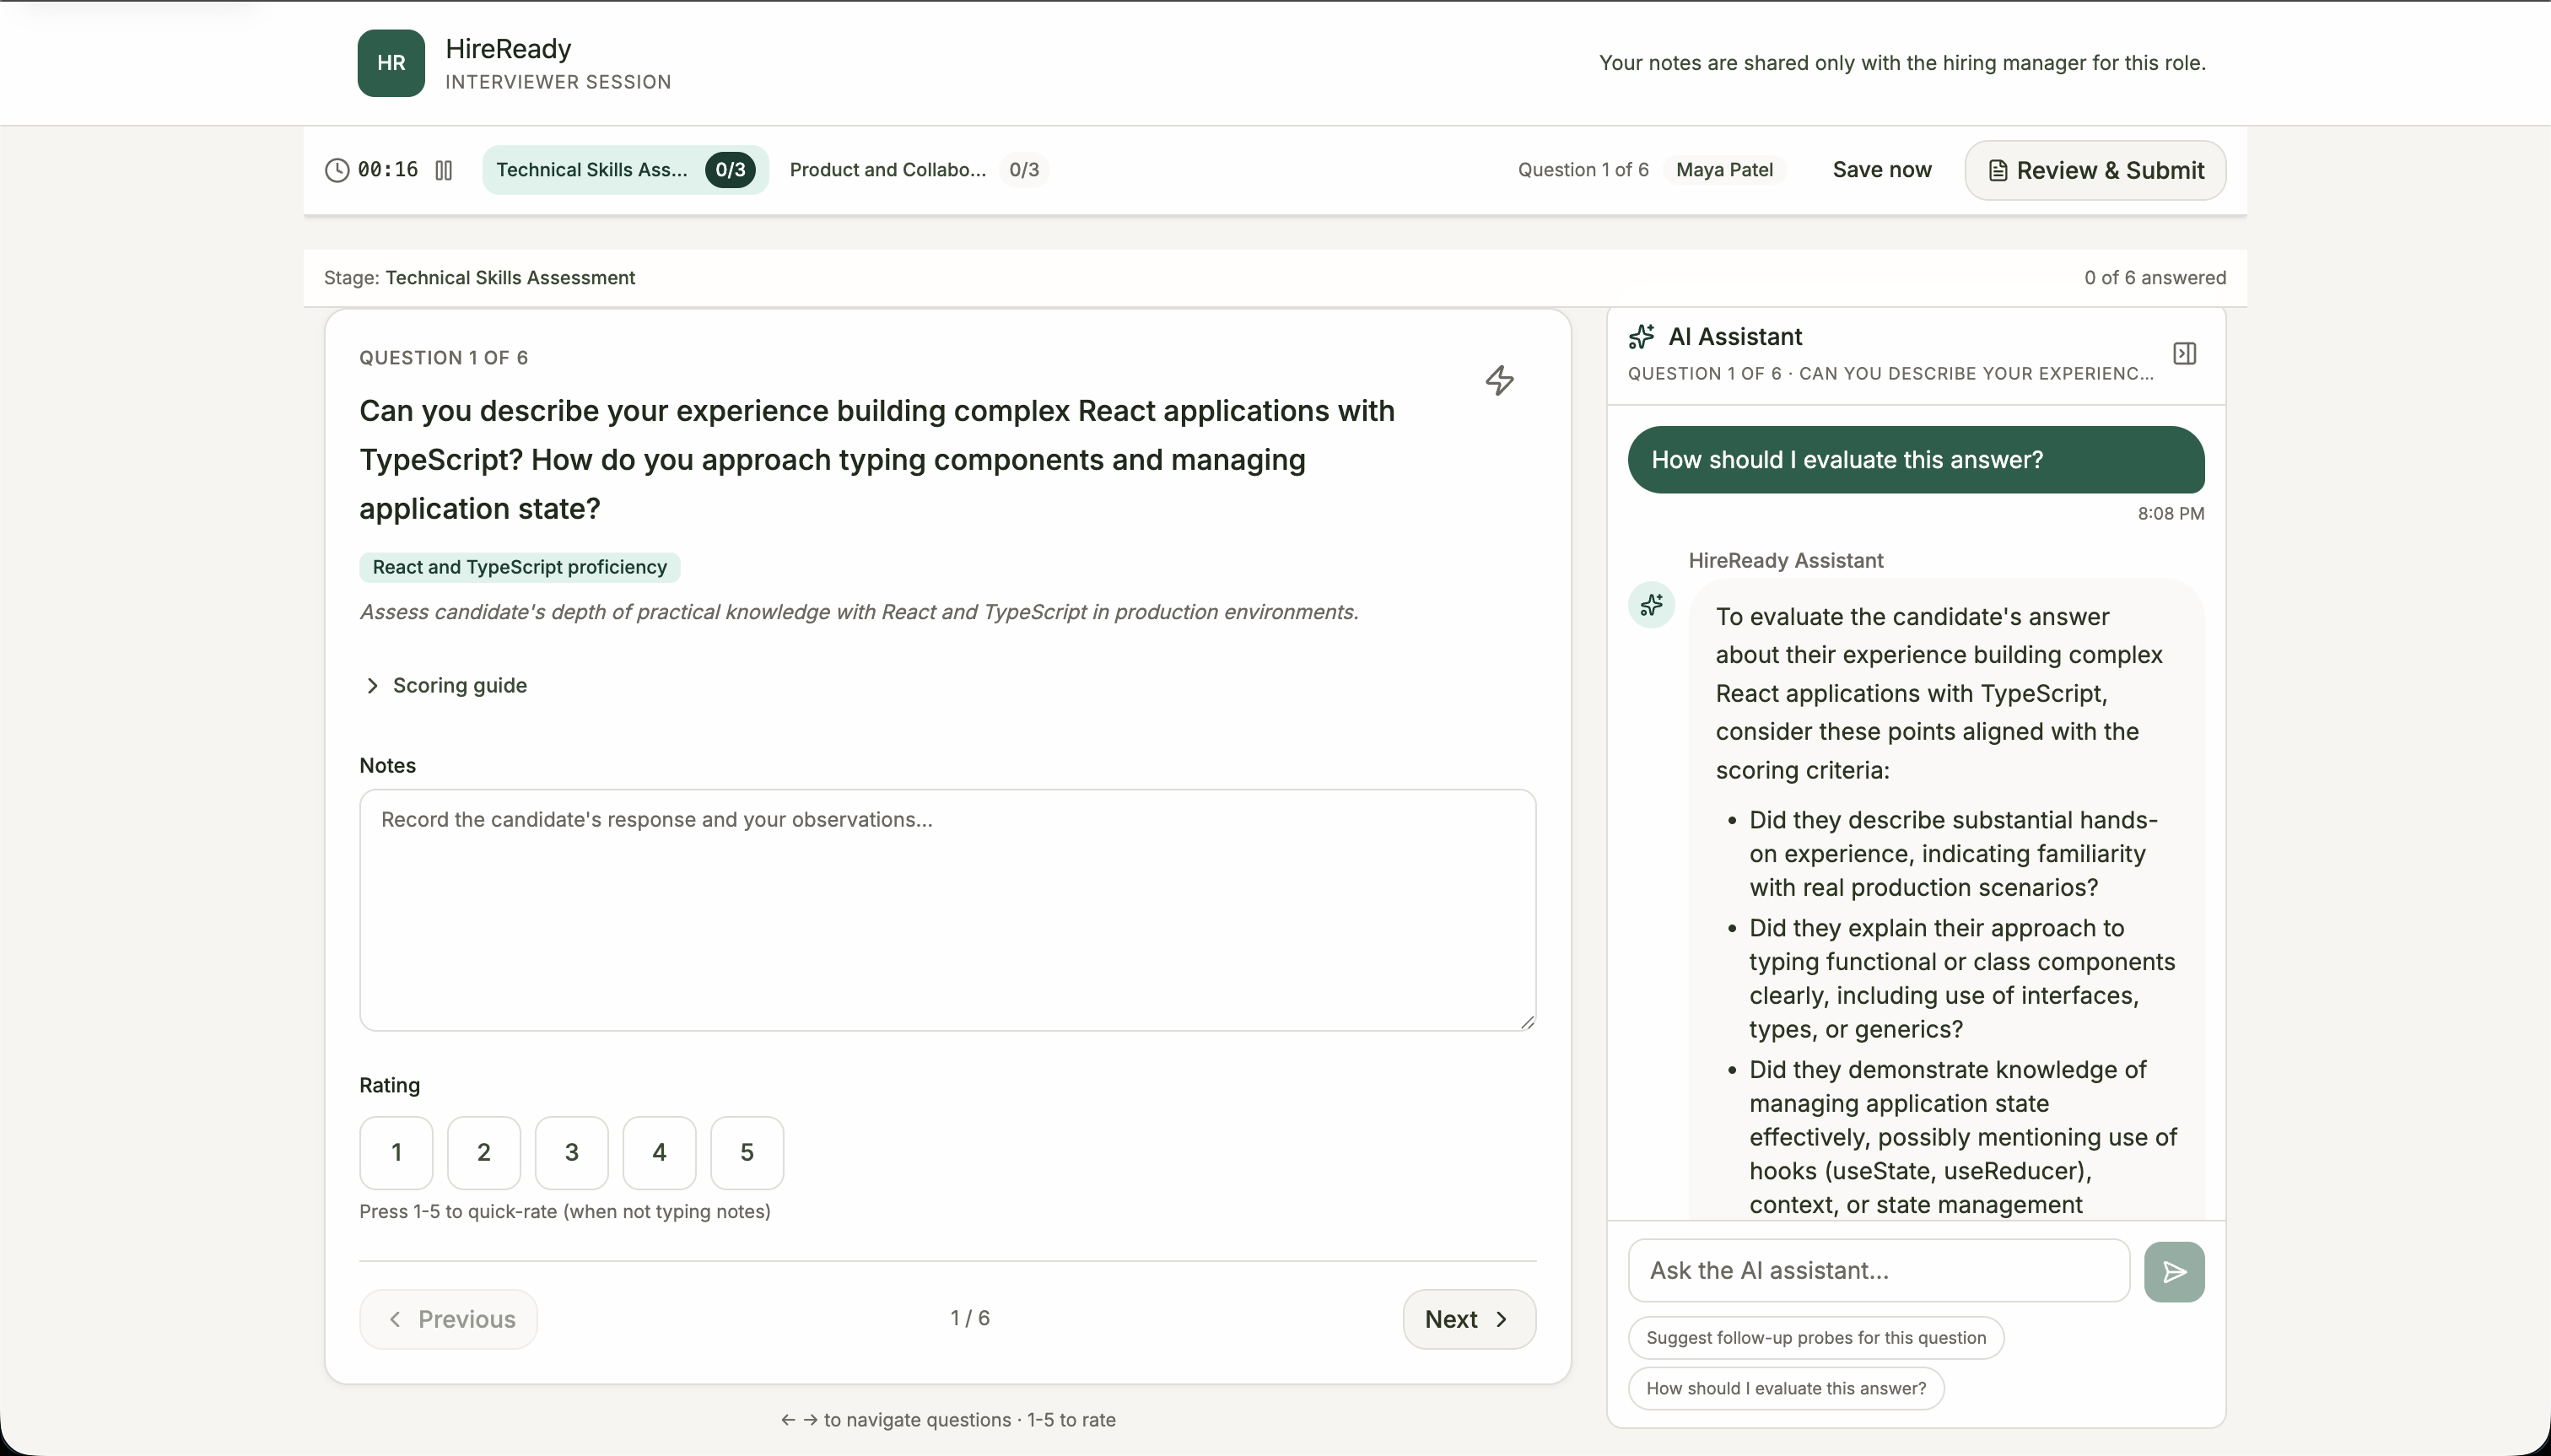Screen dimensions: 2551x1456
Task: Click the clock icon beside the timer
Action: tap(337, 170)
